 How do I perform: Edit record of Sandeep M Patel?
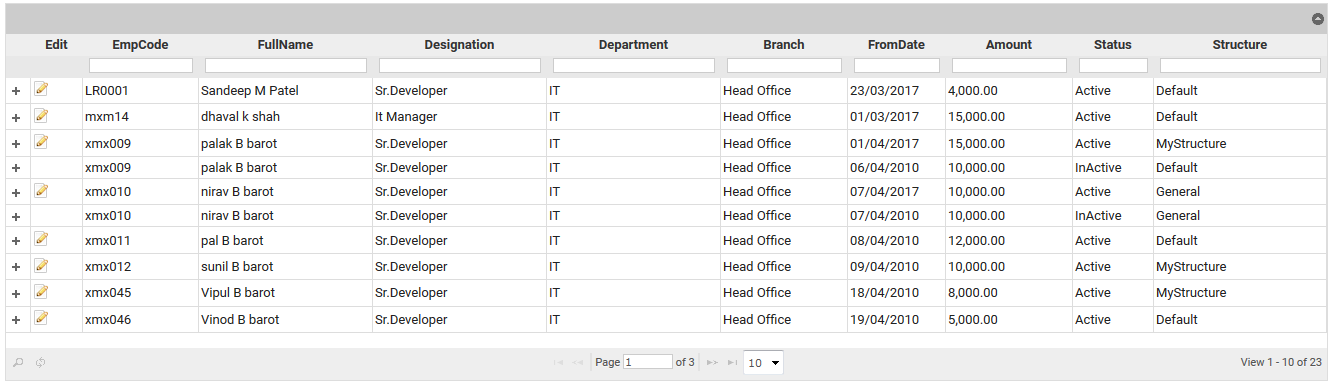pyautogui.click(x=41, y=89)
